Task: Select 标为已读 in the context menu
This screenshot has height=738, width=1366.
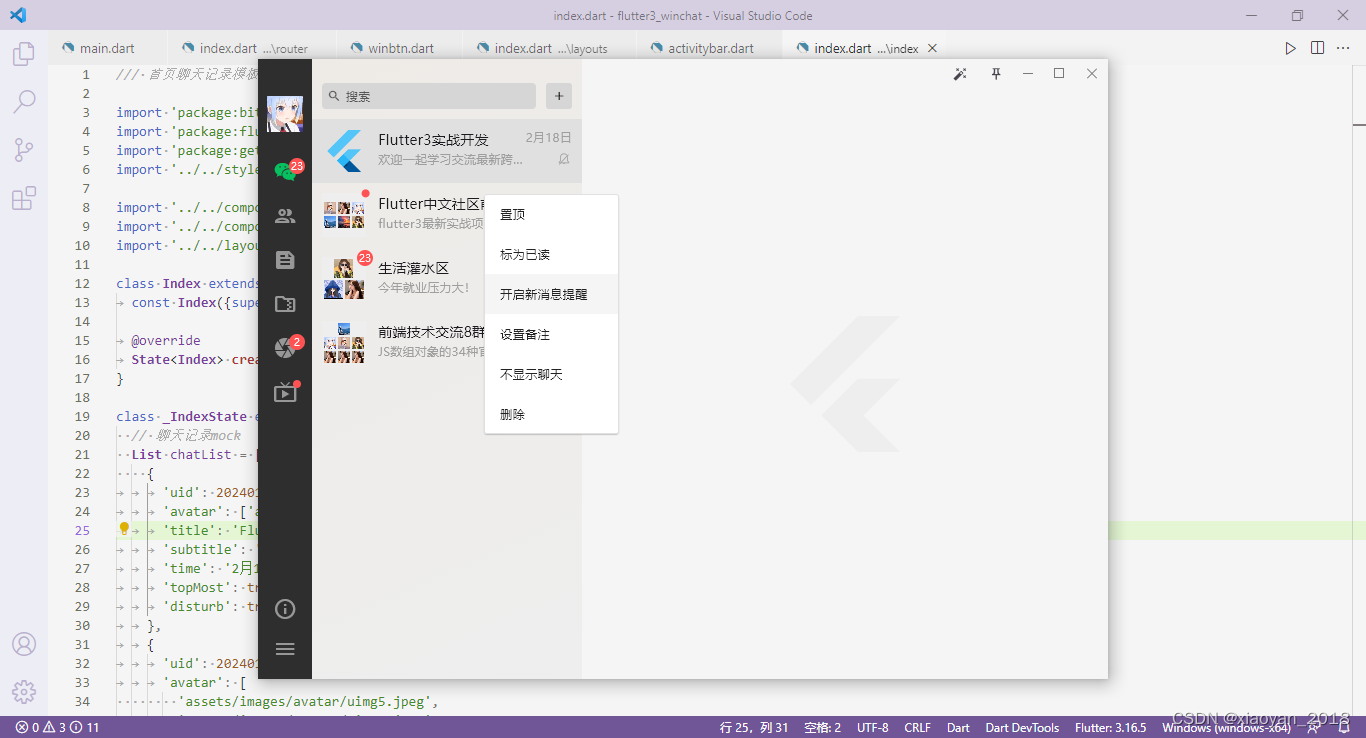Action: pos(551,255)
